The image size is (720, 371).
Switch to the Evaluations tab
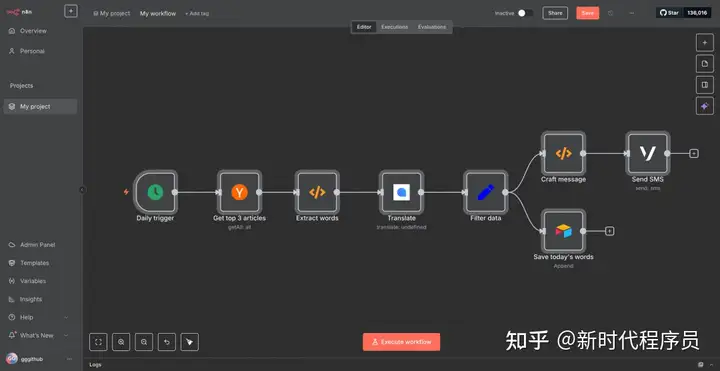point(432,27)
